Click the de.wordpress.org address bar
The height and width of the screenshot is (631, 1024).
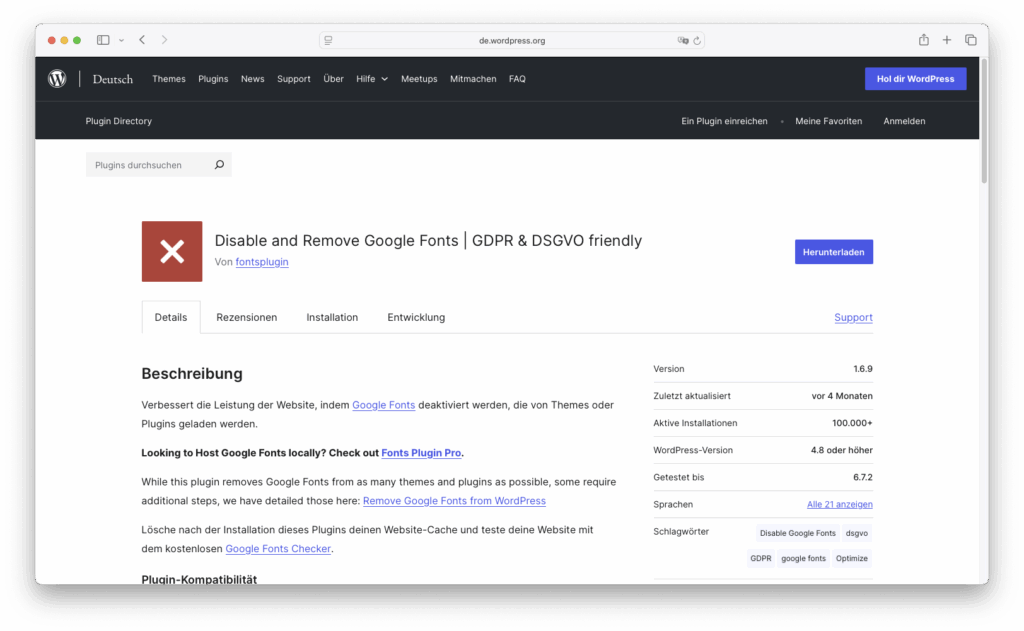pyautogui.click(x=511, y=40)
